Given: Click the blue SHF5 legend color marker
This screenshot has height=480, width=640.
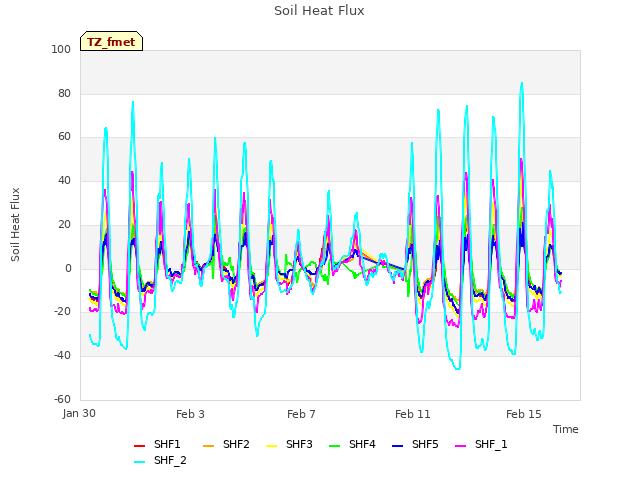Looking at the screenshot, I should [398, 446].
